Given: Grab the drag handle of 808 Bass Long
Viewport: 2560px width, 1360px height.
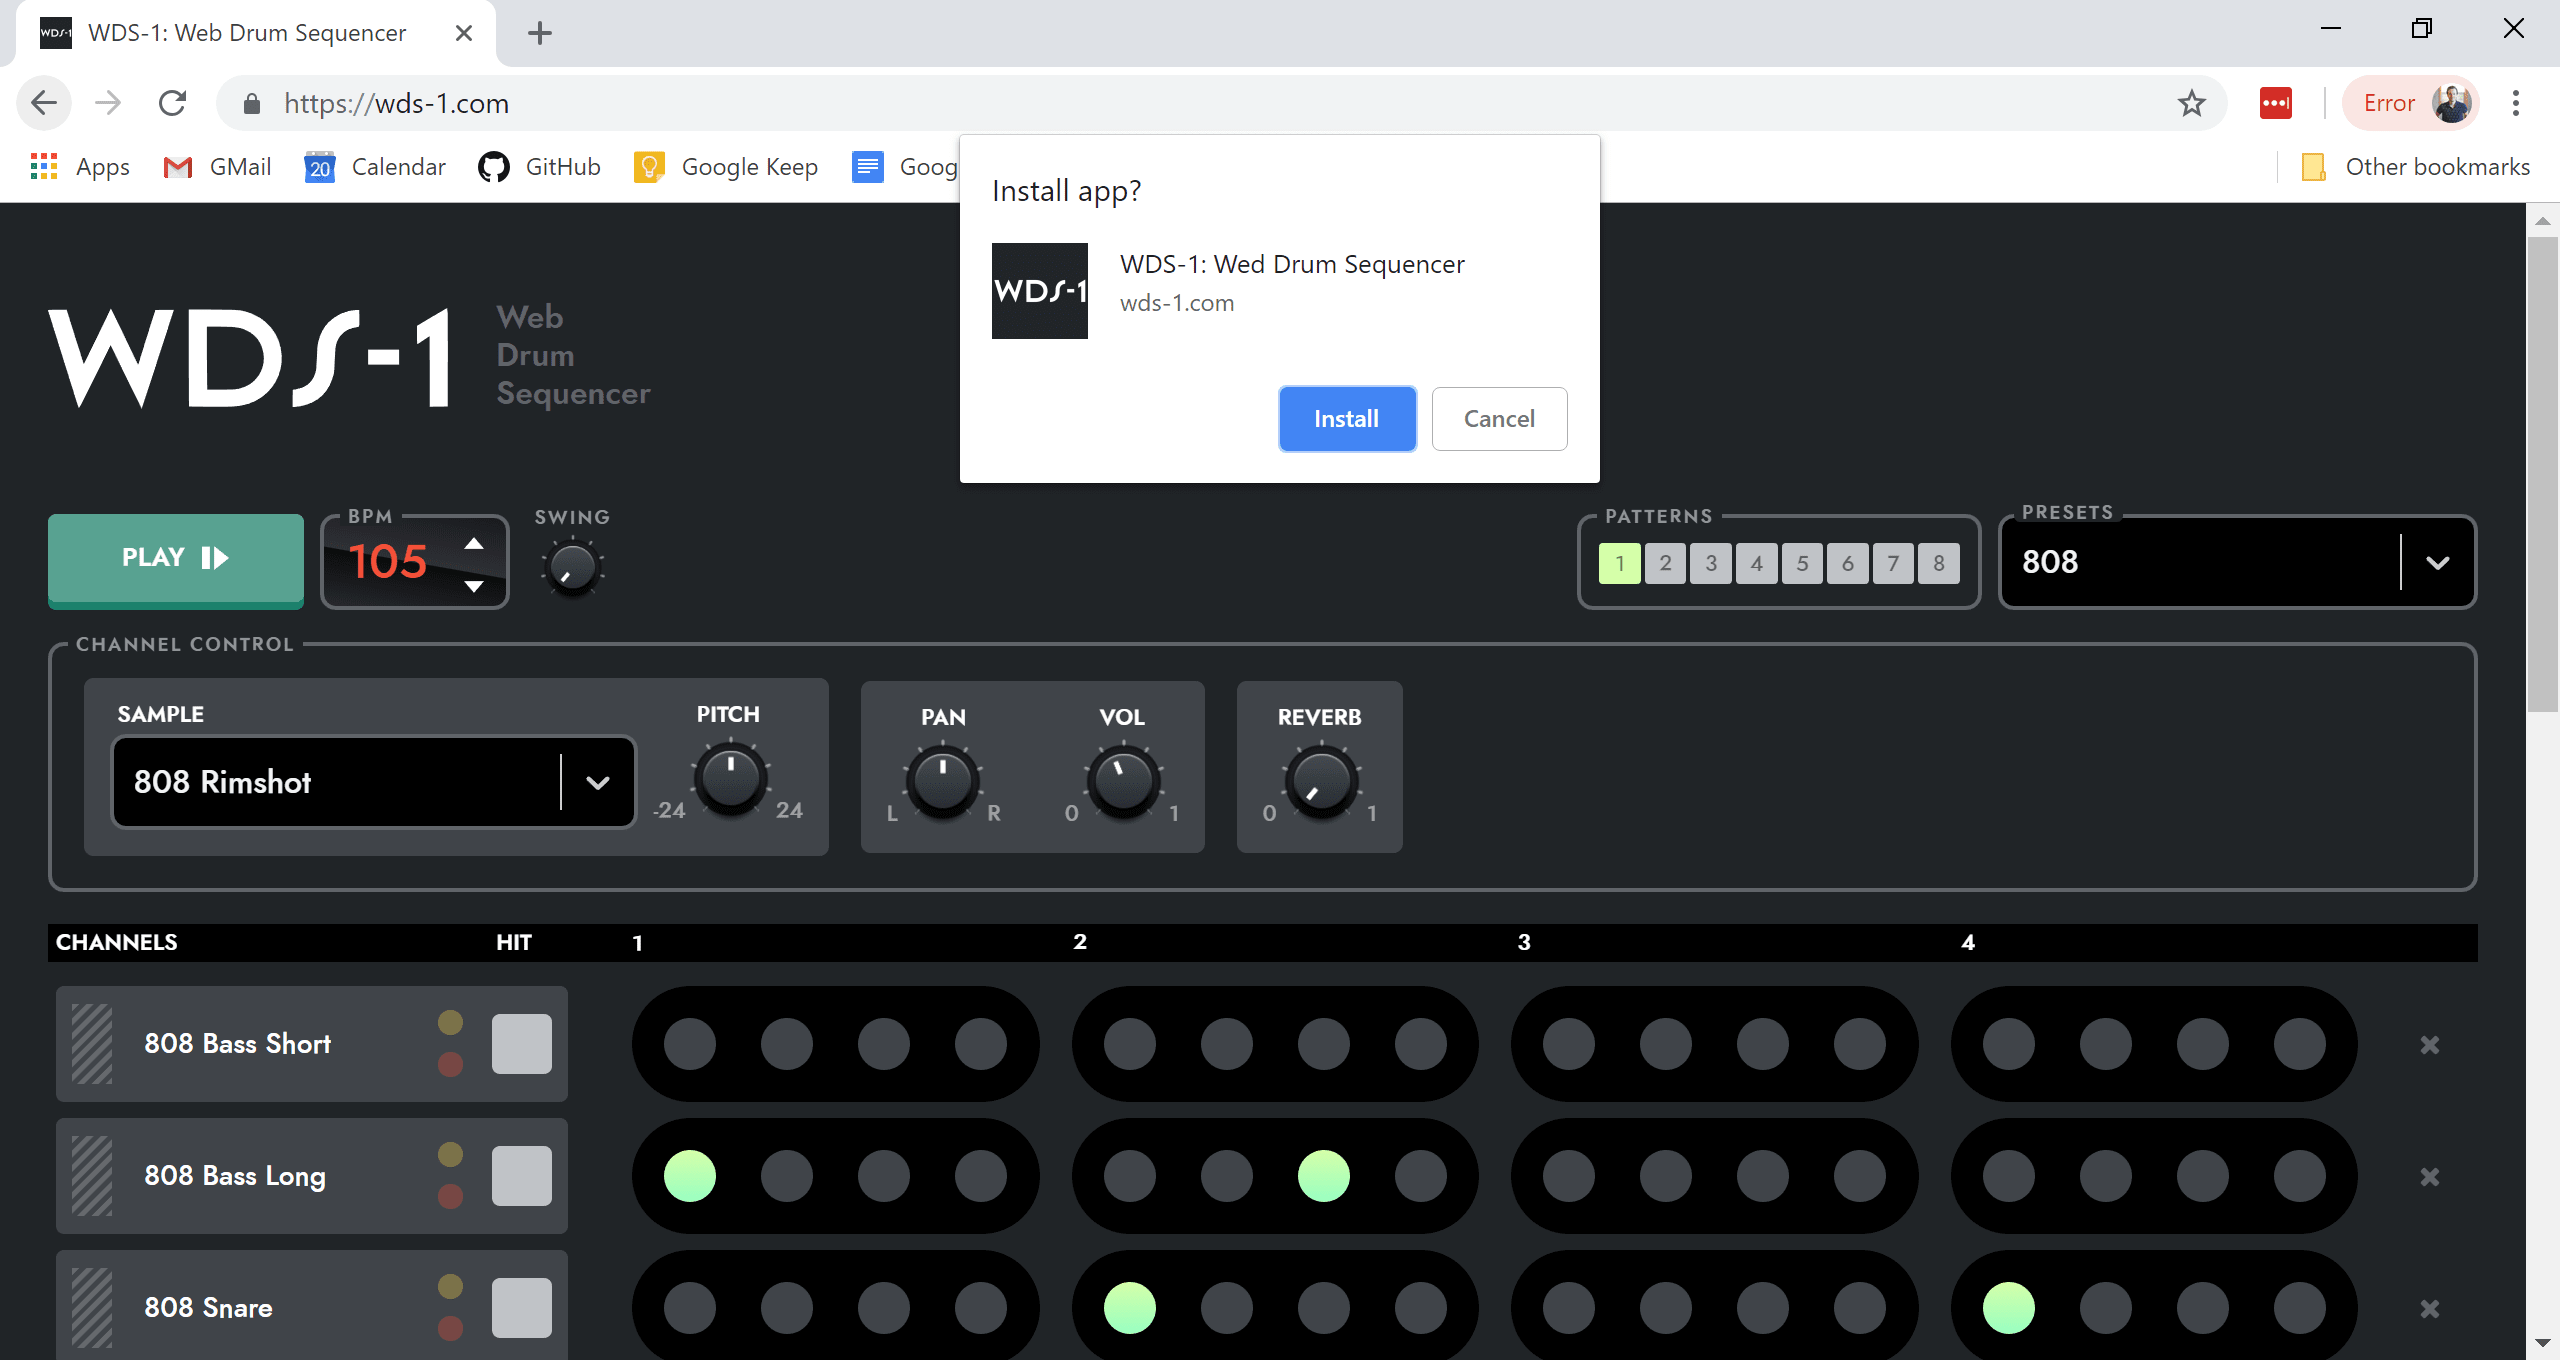Looking at the screenshot, I should click(92, 1176).
